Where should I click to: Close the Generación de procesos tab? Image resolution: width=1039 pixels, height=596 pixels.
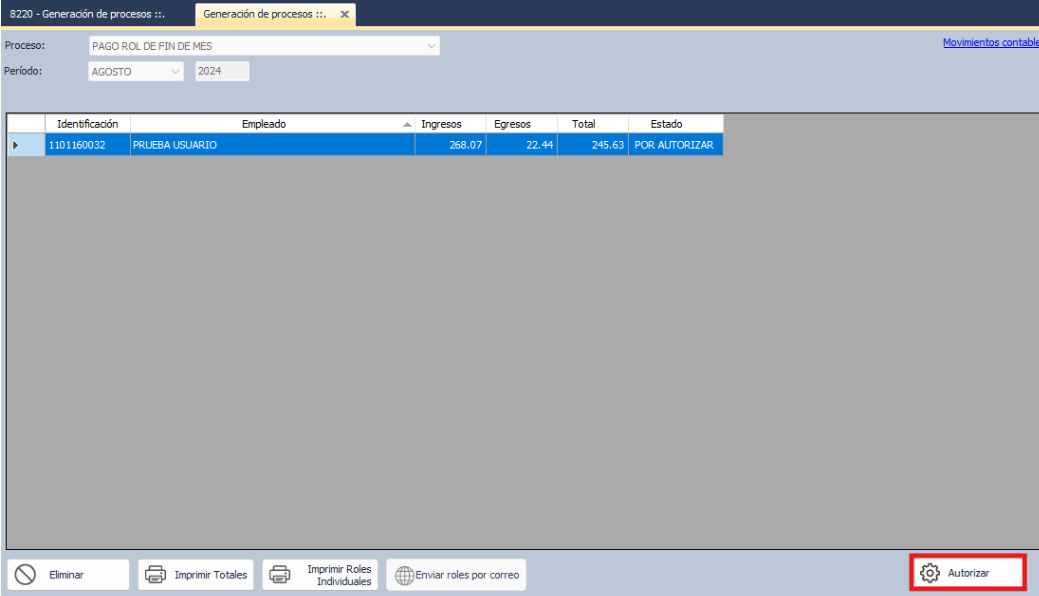(345, 14)
